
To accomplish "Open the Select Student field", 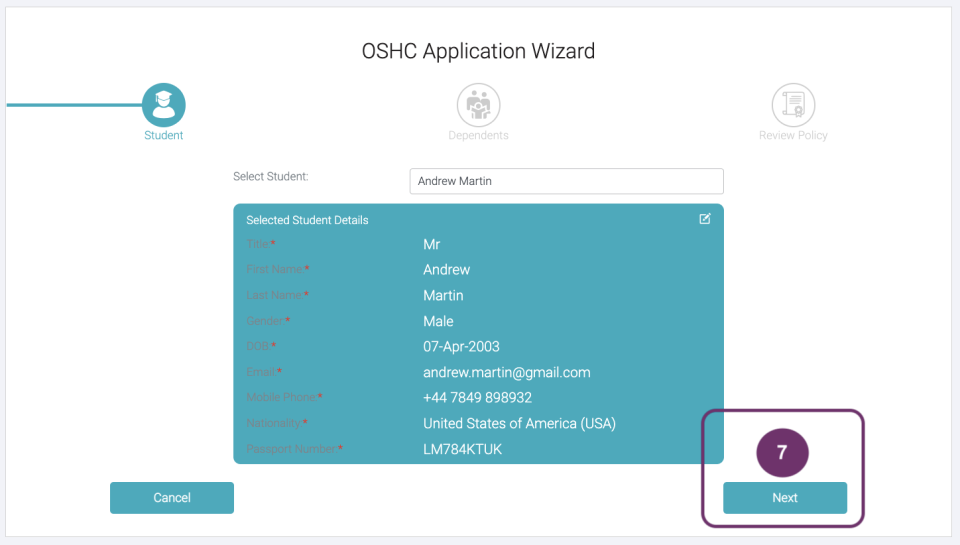I will (566, 181).
